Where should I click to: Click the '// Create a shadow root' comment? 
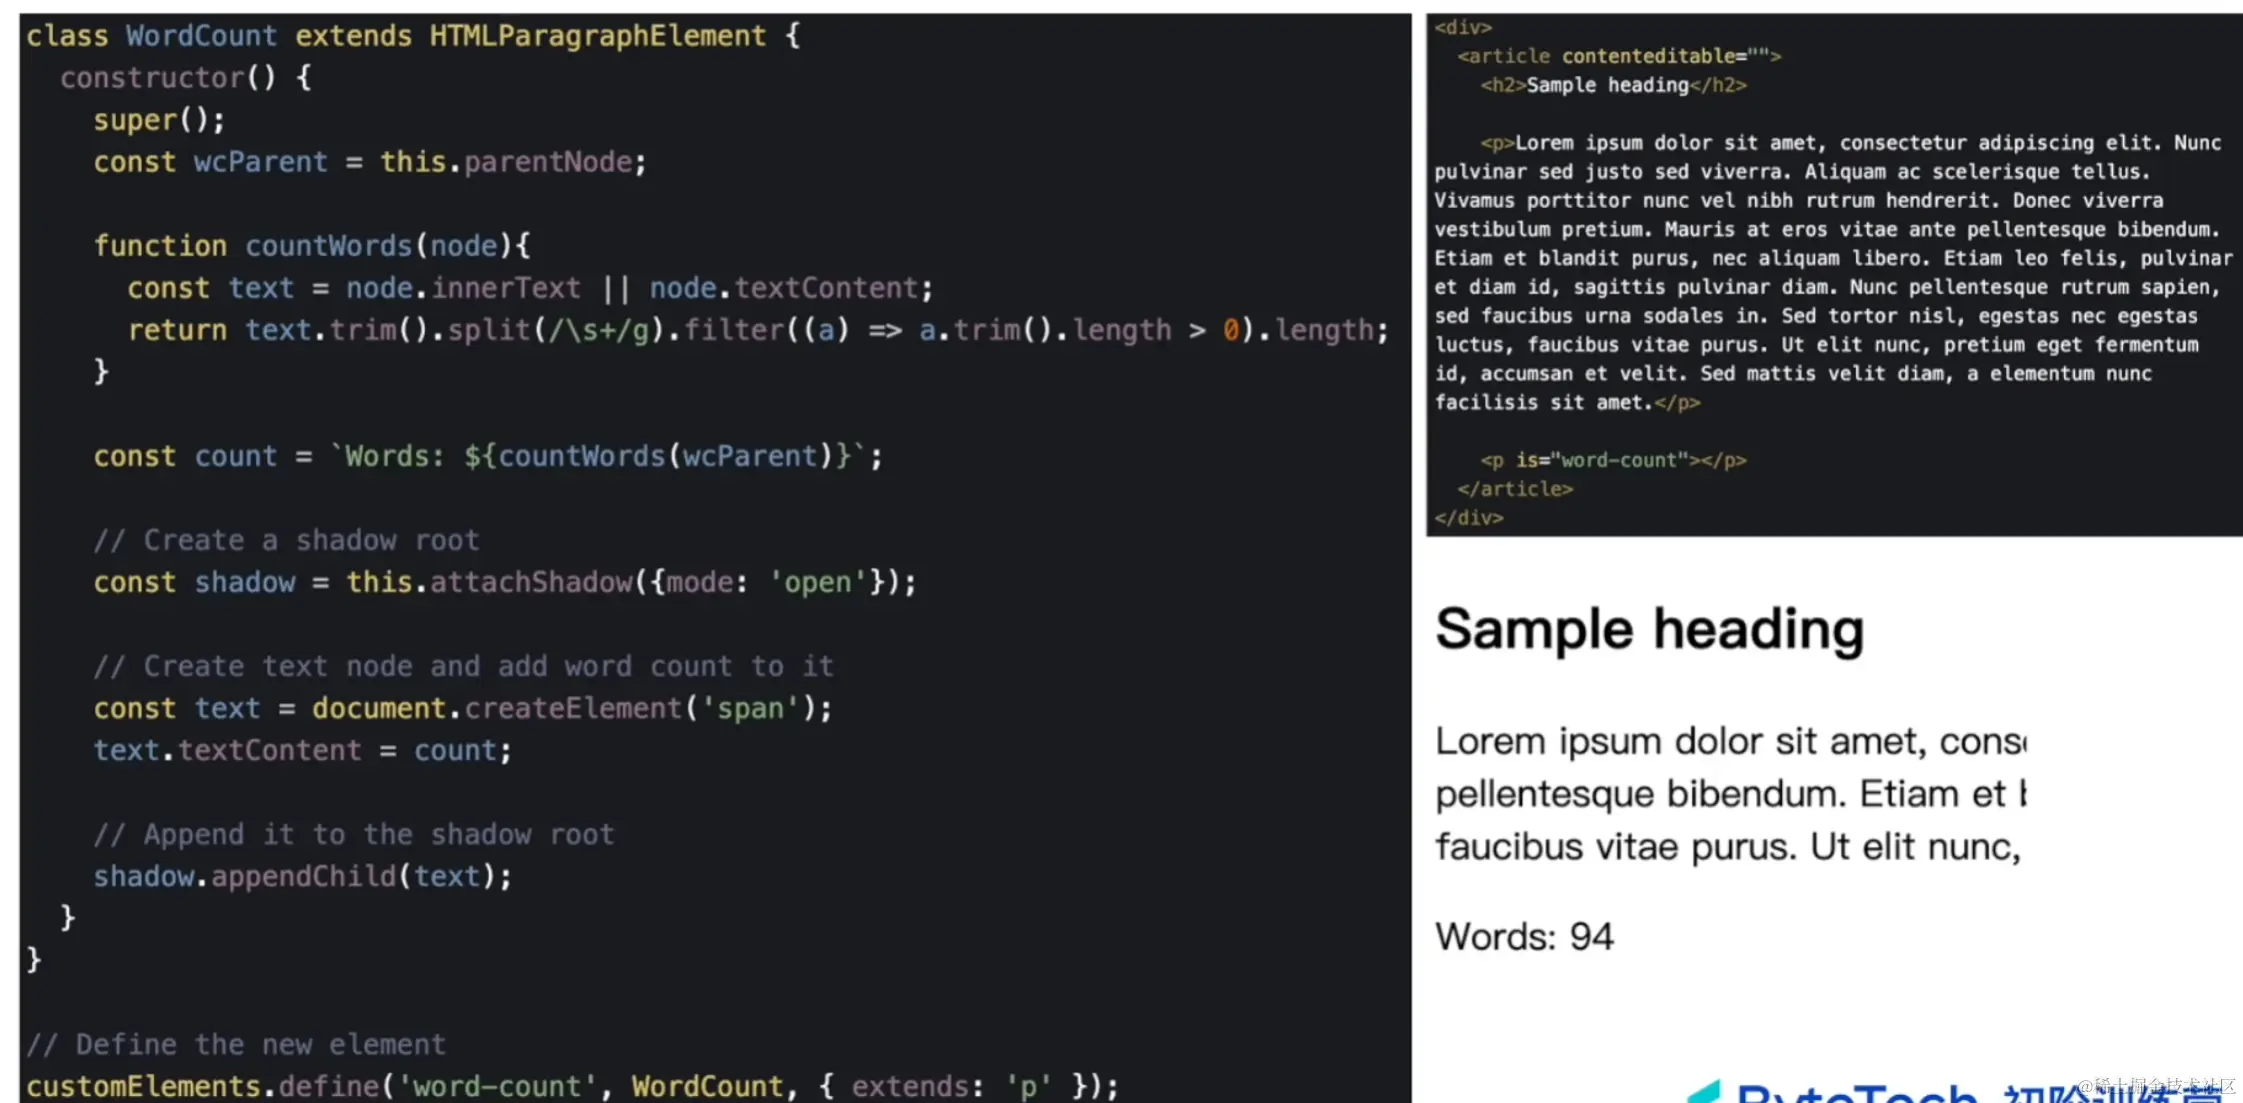pos(287,540)
